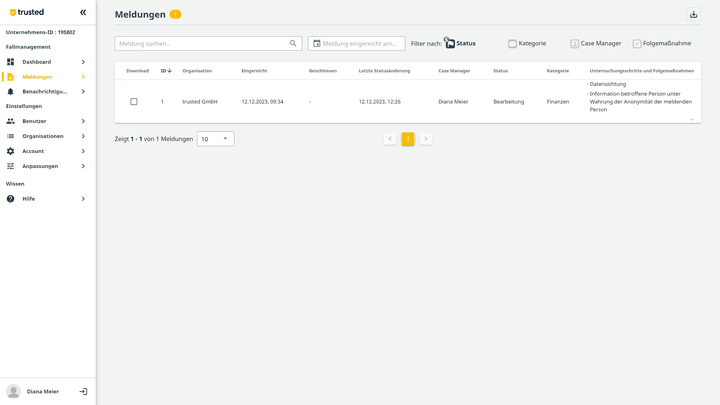Expand the Hilfe section chevron
720x405 pixels.
(83, 199)
